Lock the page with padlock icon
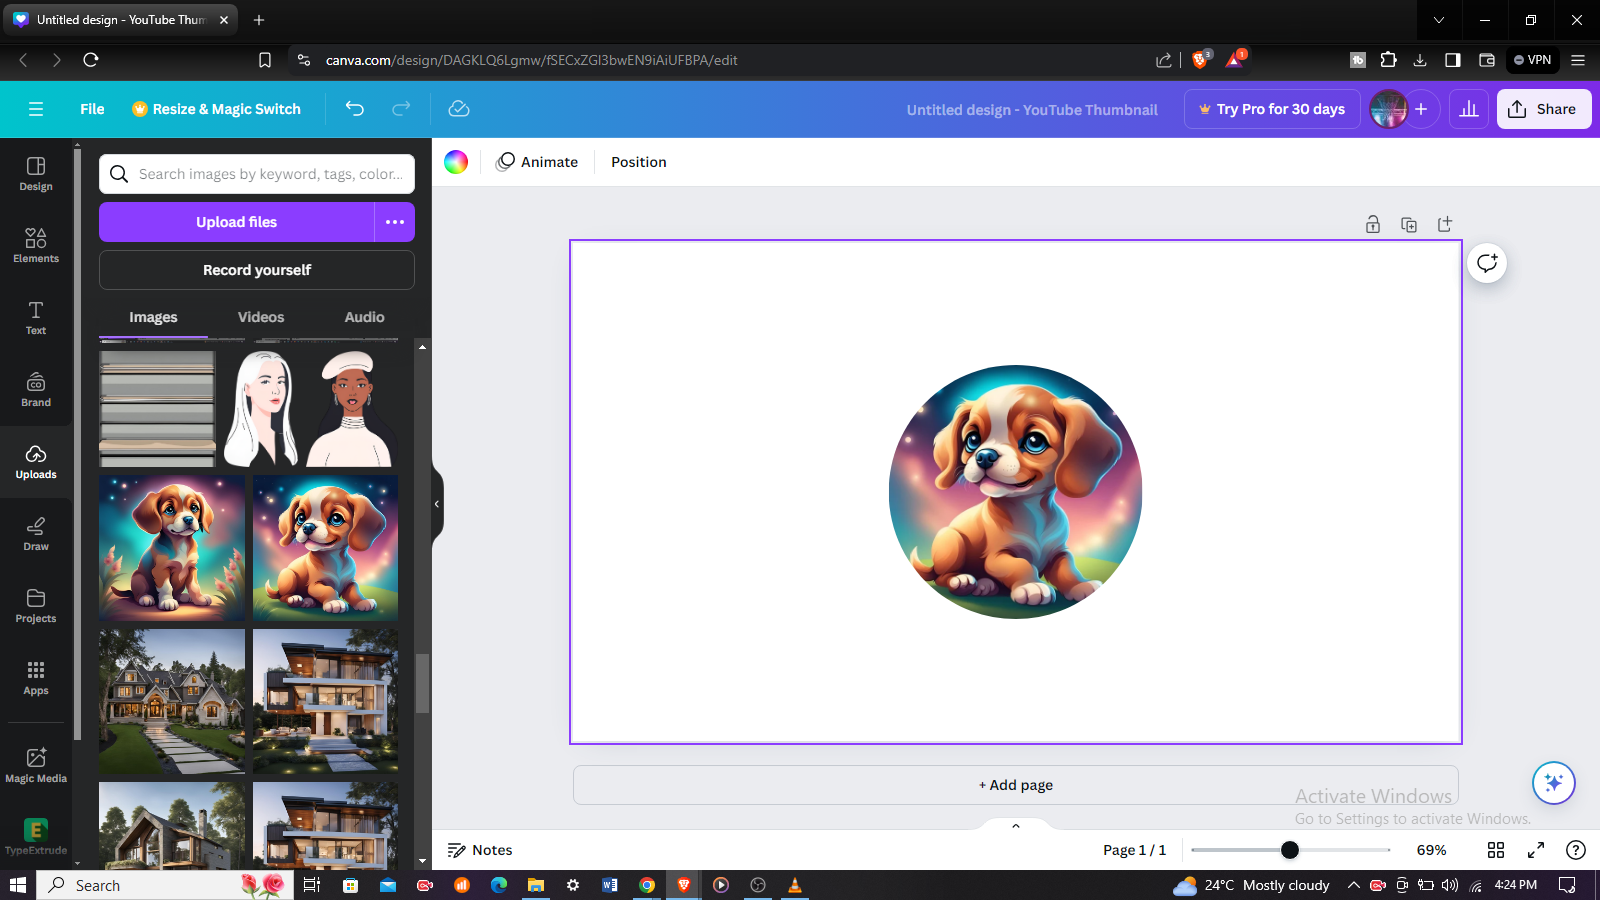 1373,224
